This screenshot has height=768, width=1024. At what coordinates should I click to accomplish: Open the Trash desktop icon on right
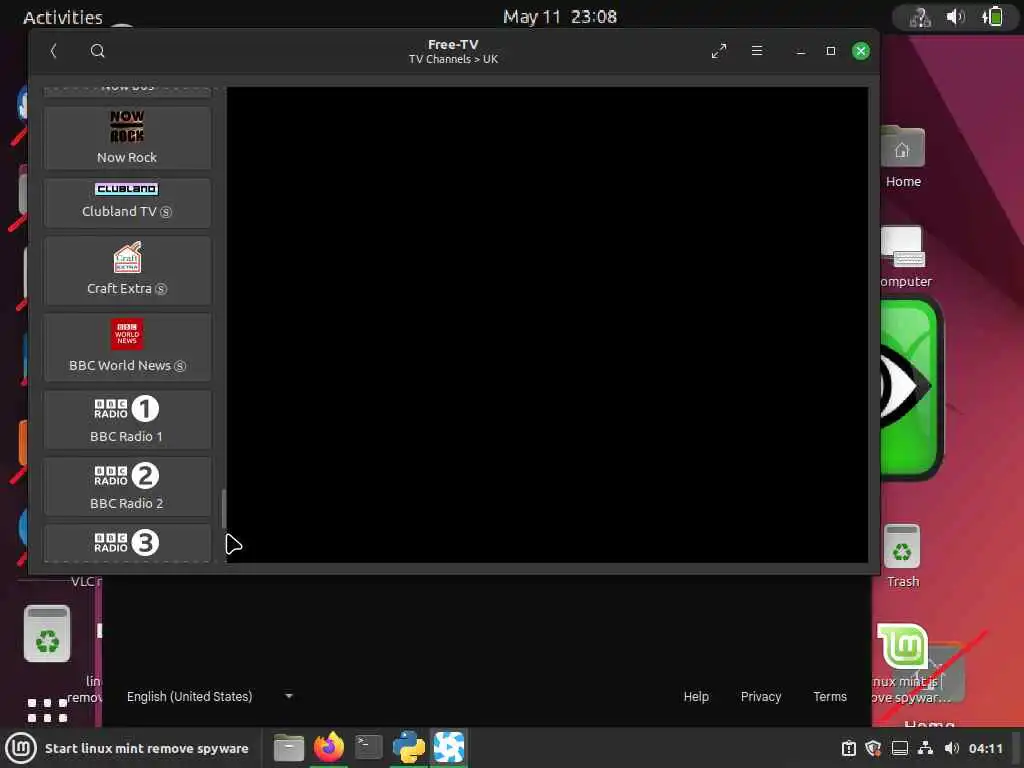pos(903,556)
